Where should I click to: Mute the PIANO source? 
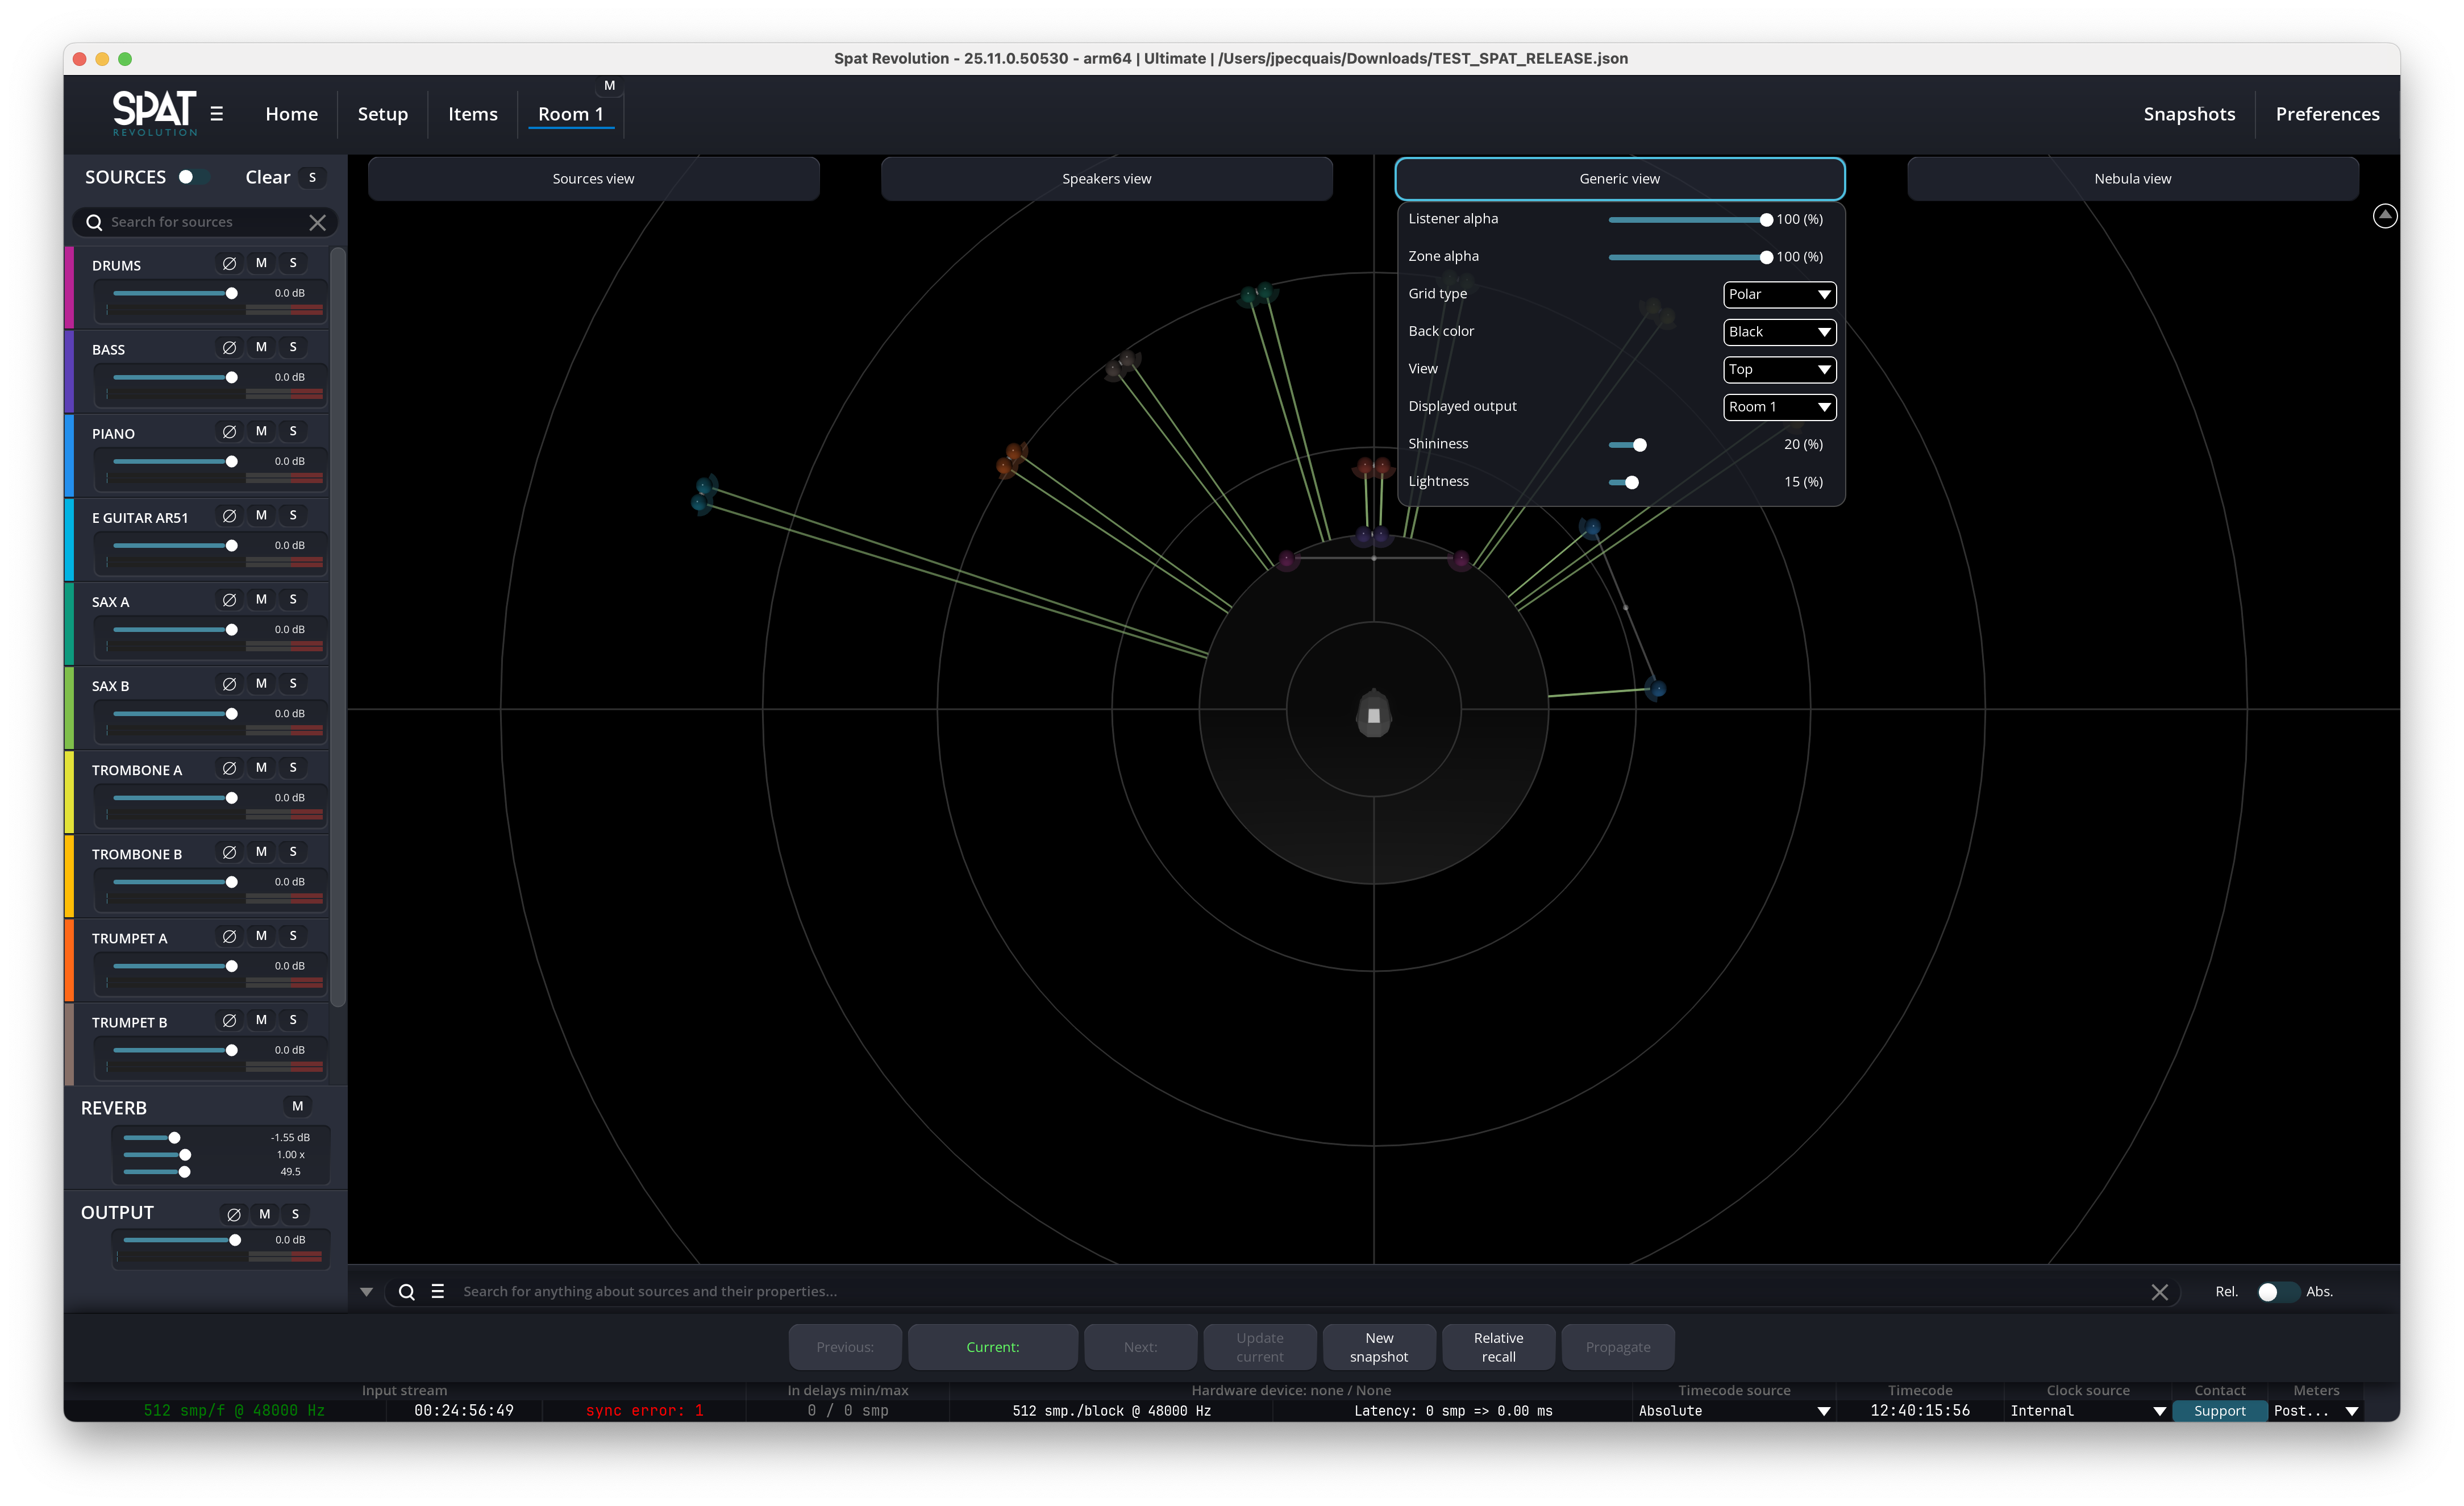[x=261, y=431]
